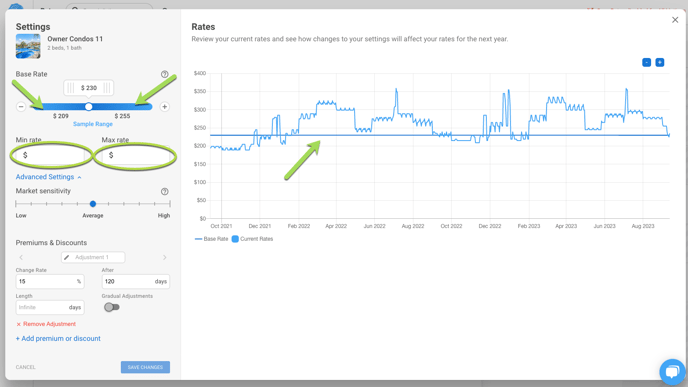
Task: Click the Min rate input field
Action: tap(50, 155)
